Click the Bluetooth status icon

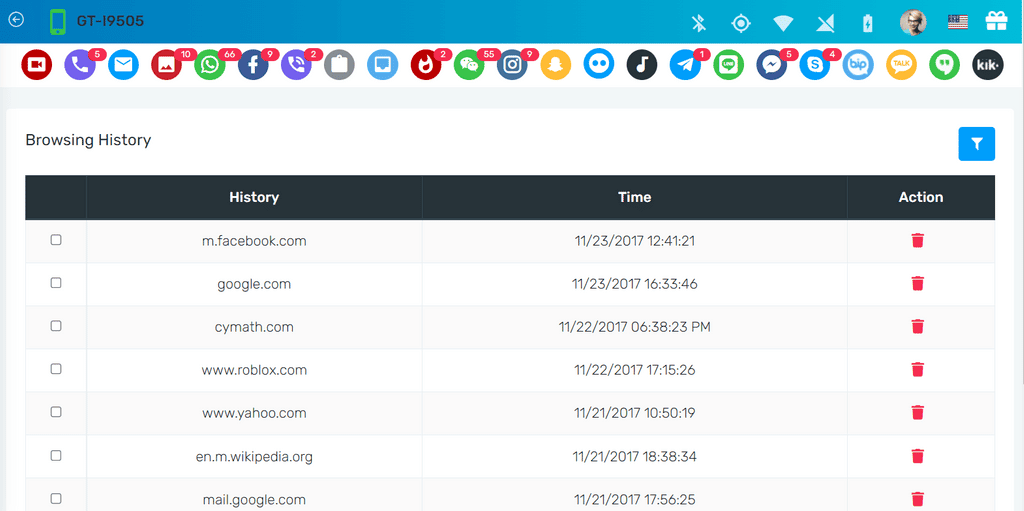pos(699,24)
